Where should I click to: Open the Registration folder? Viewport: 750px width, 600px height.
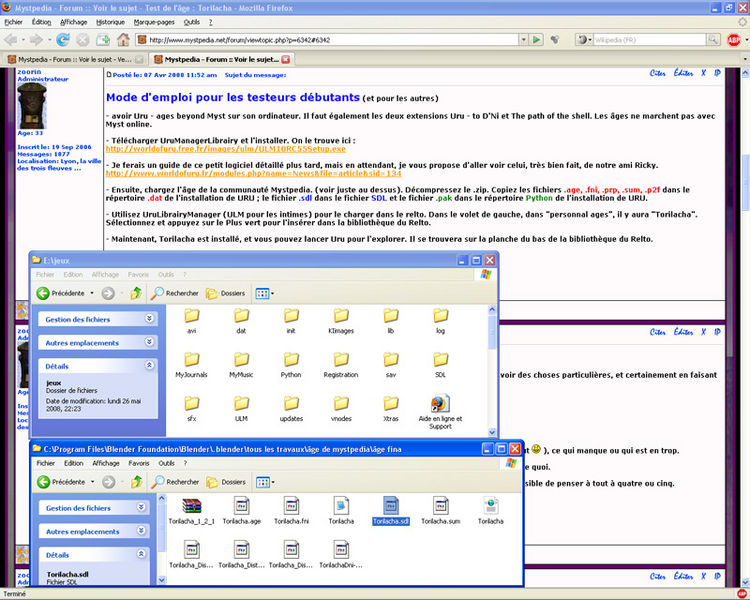(x=341, y=365)
